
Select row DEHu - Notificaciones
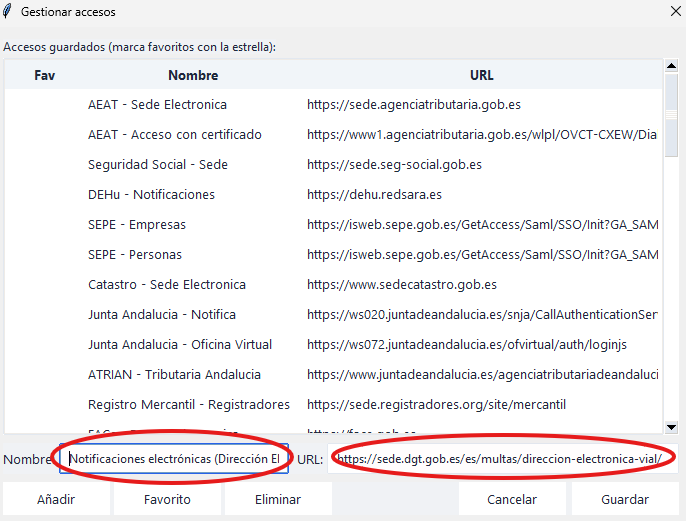(333, 194)
